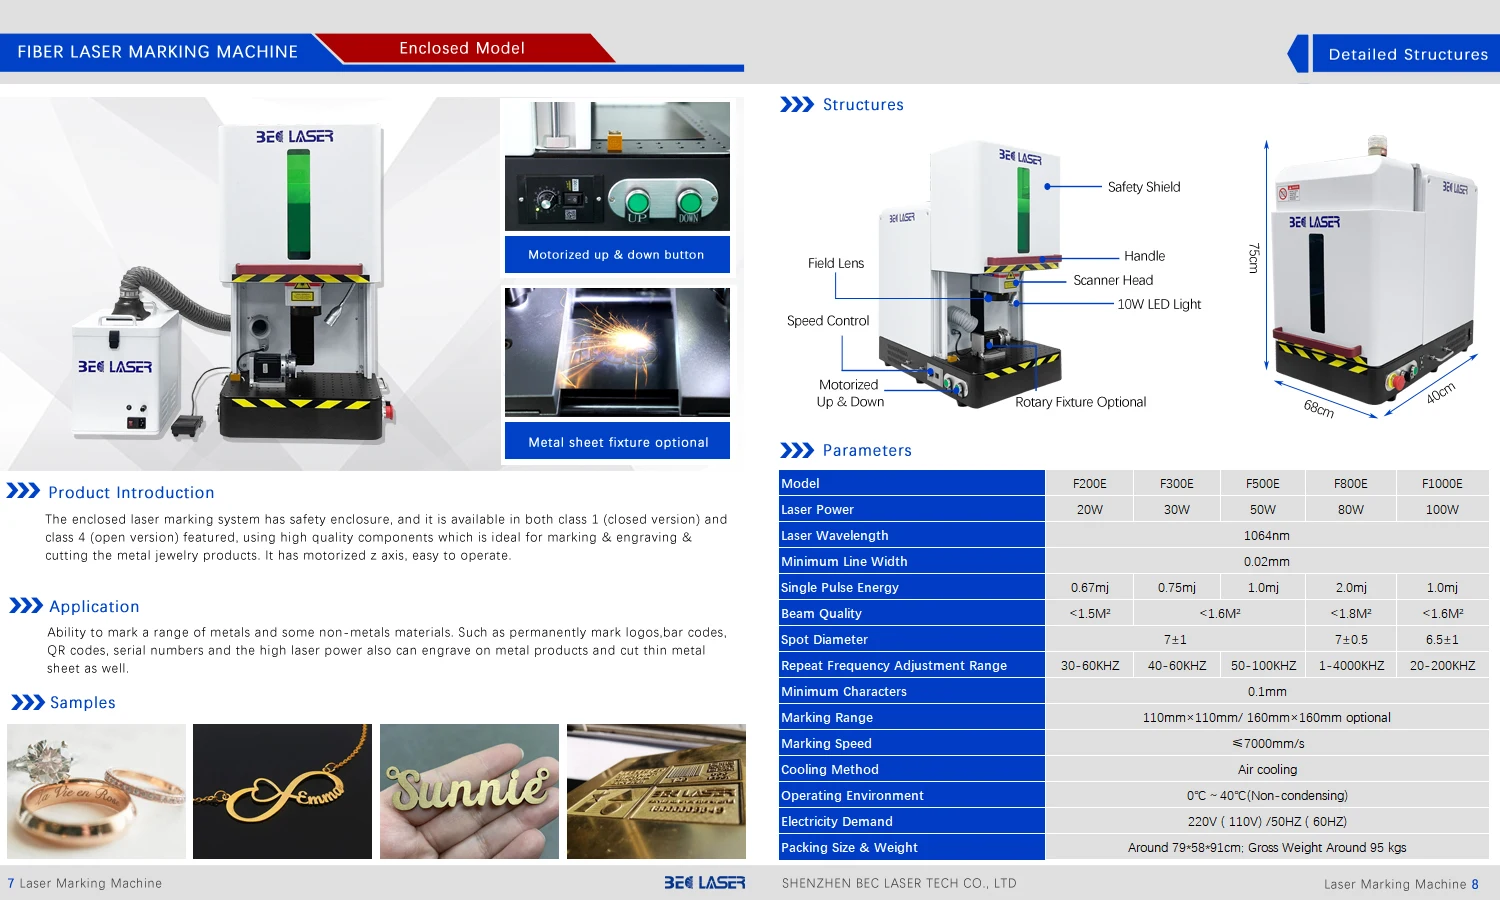The height and width of the screenshot is (900, 1500).
Task: Click the 0.67mj pulse energy cell
Action: point(1090,587)
